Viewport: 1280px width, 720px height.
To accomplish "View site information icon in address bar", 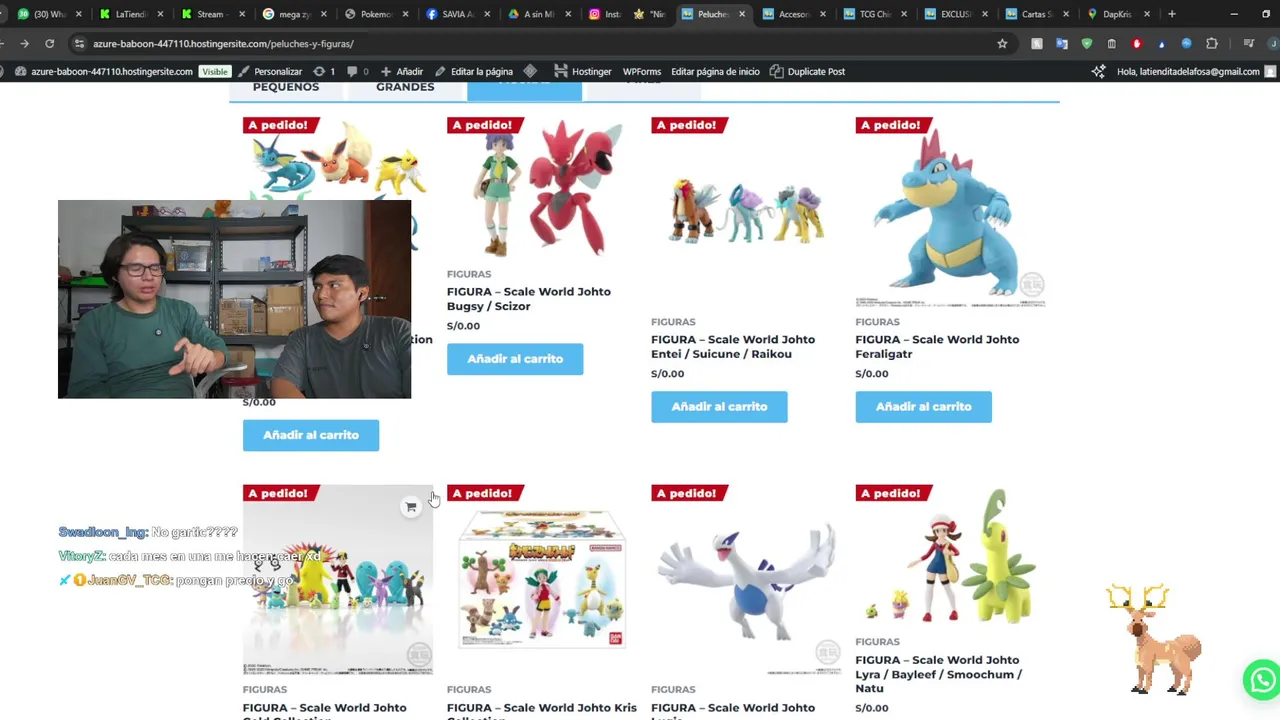I will coord(78,44).
